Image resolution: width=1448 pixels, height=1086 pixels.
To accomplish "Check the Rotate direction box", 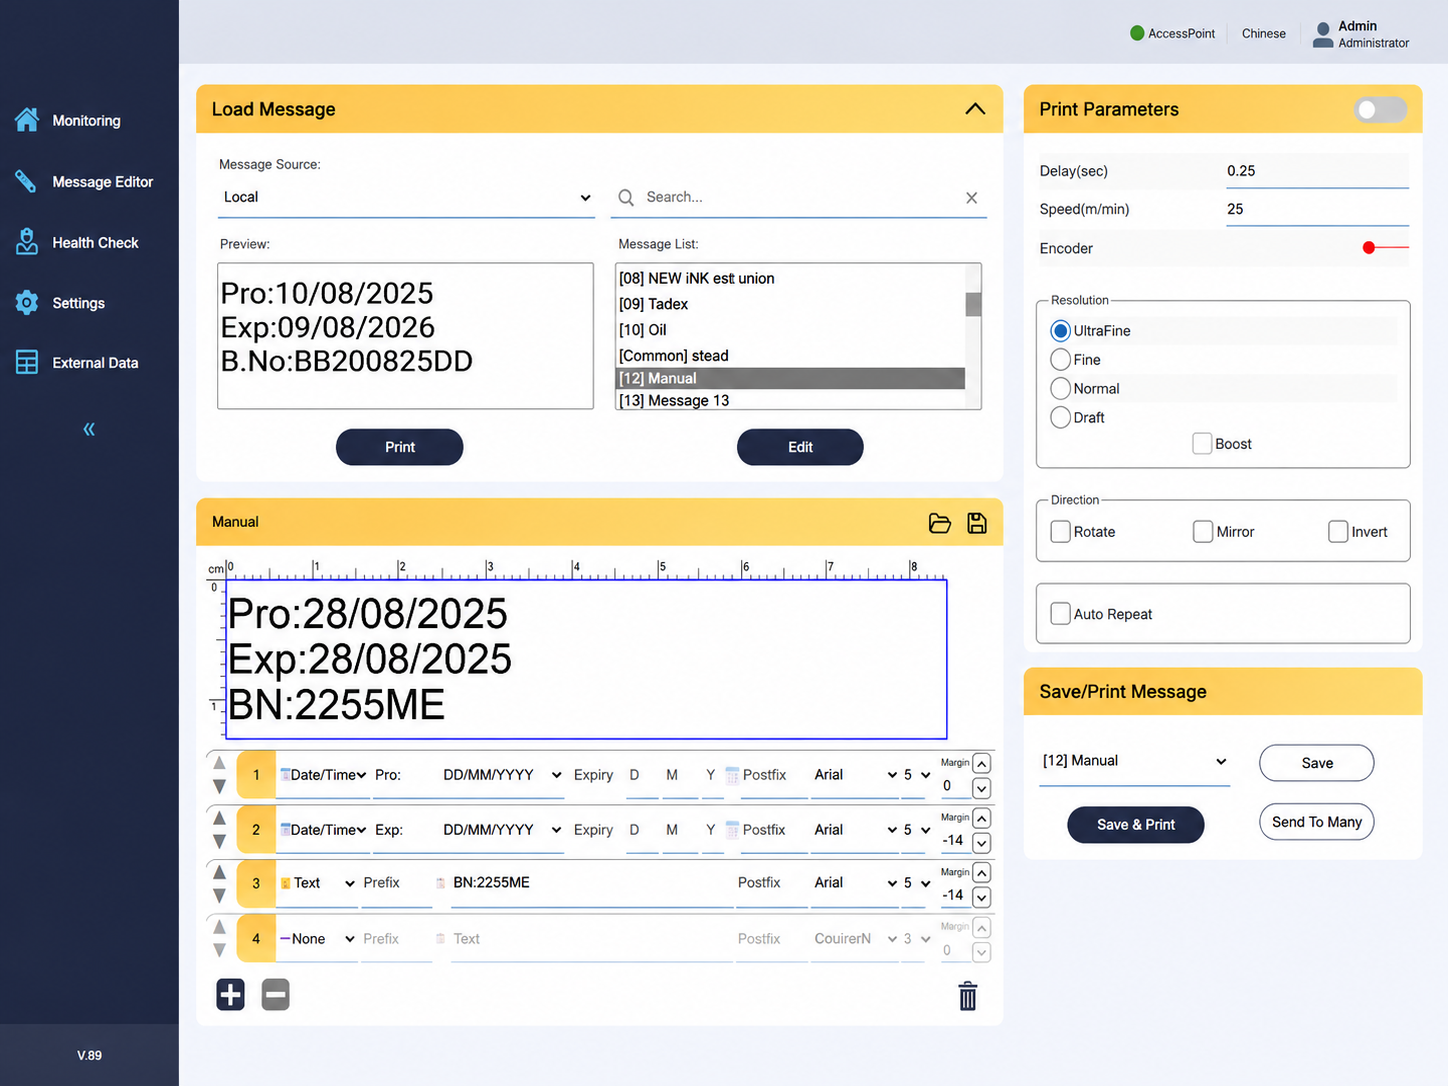I will 1061,532.
